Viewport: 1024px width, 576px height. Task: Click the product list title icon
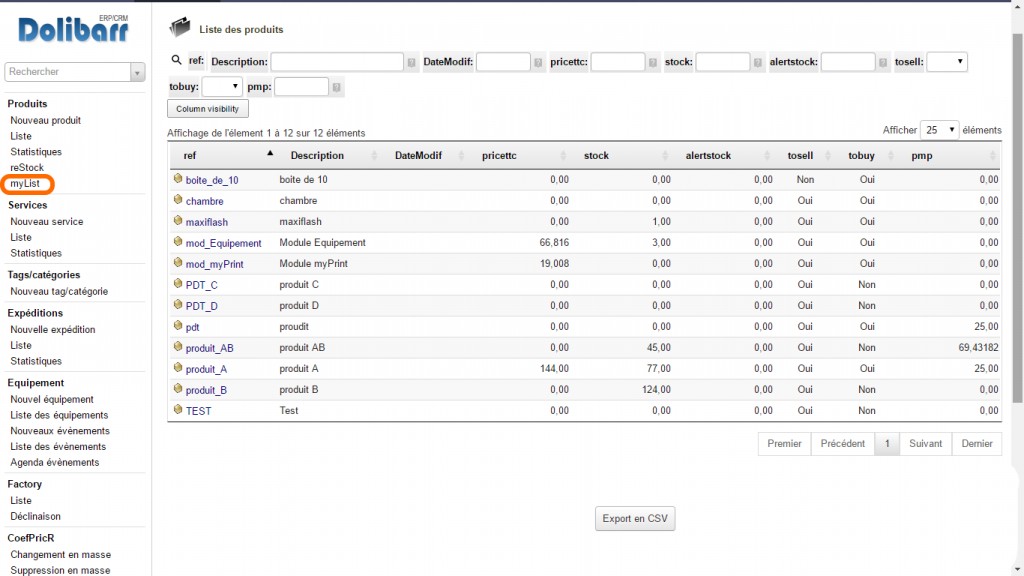click(x=180, y=28)
